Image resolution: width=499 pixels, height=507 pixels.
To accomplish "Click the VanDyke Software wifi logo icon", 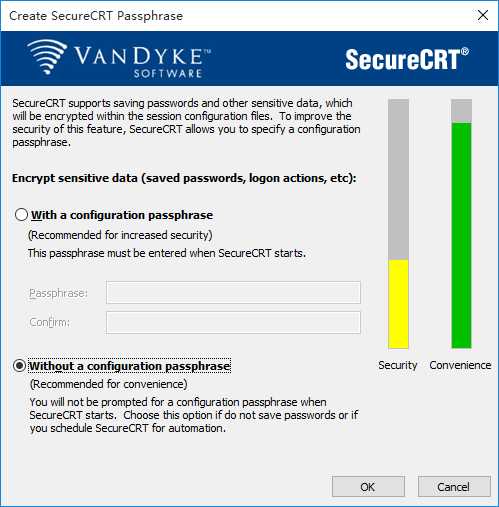I will (x=47, y=57).
